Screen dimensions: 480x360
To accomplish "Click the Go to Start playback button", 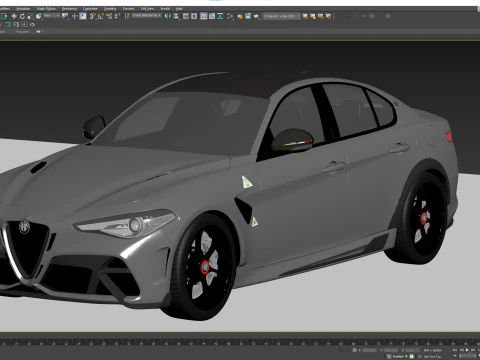I will (455, 350).
